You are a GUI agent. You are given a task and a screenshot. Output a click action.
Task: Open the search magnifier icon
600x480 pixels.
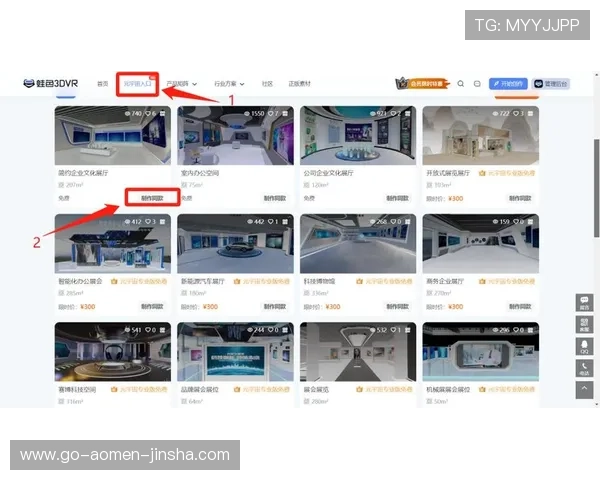pyautogui.click(x=461, y=83)
